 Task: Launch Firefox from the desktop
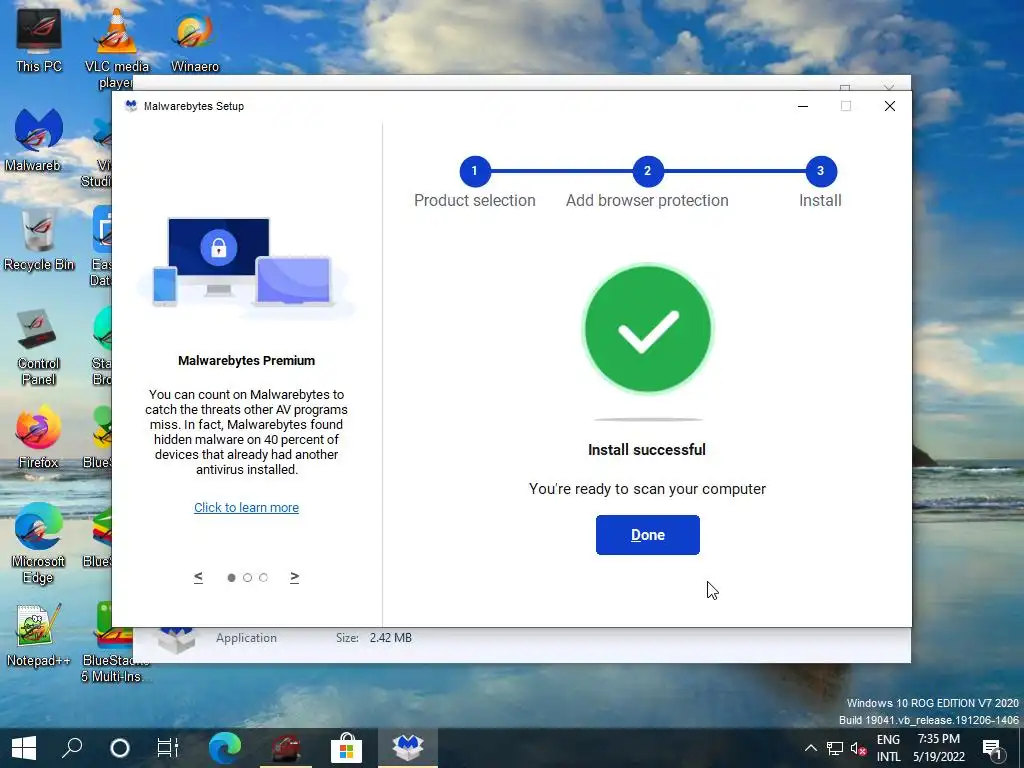39,438
